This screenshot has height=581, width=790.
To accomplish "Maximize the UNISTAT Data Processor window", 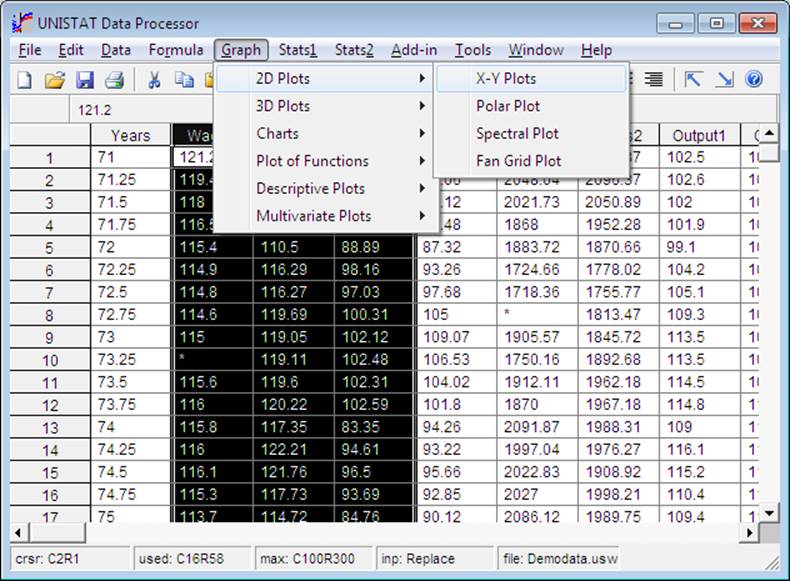I will tap(716, 23).
